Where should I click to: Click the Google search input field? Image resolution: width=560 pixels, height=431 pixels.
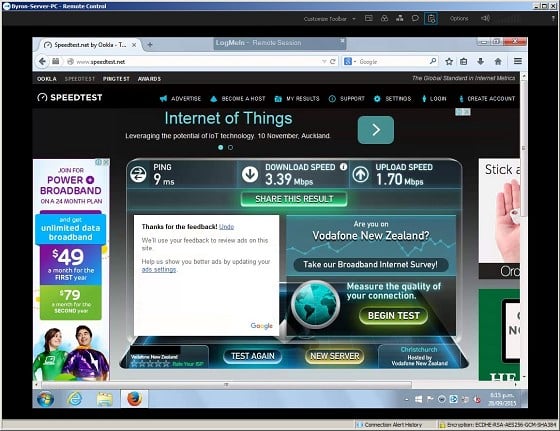(x=393, y=62)
